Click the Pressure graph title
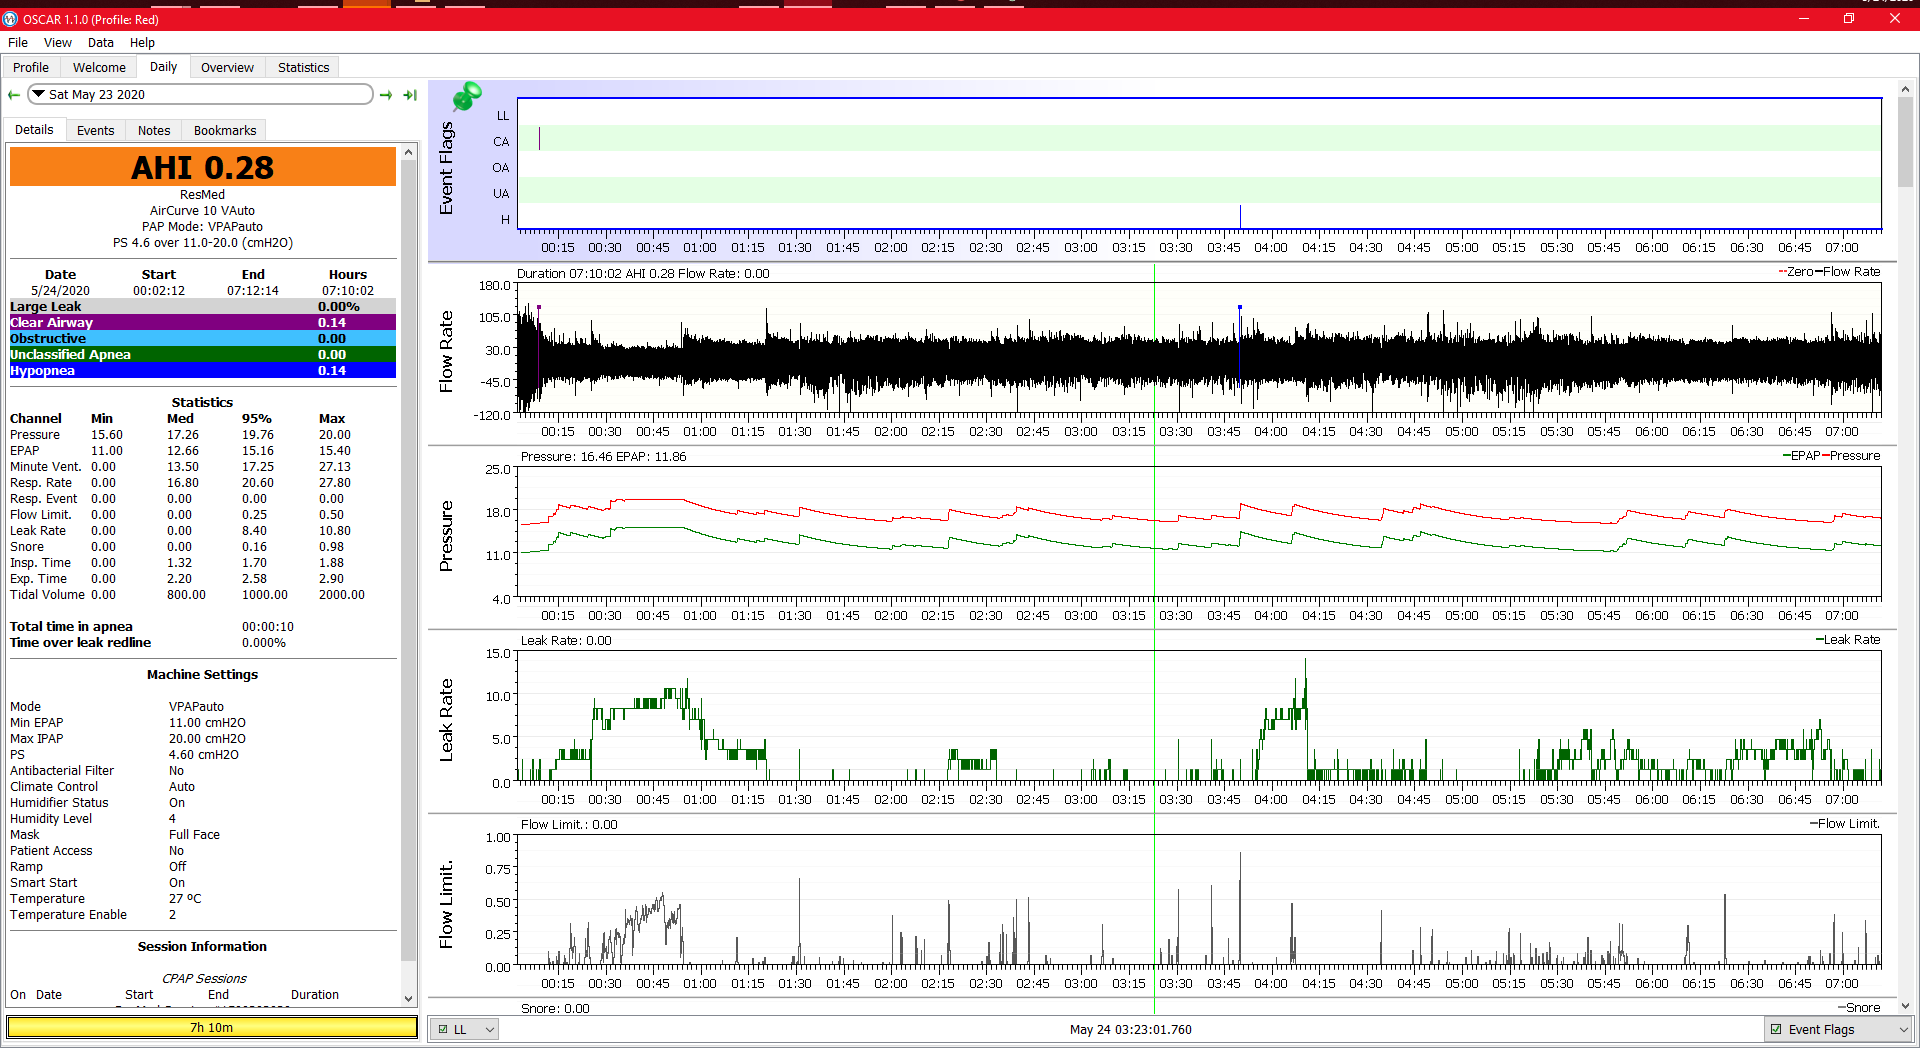 446,536
